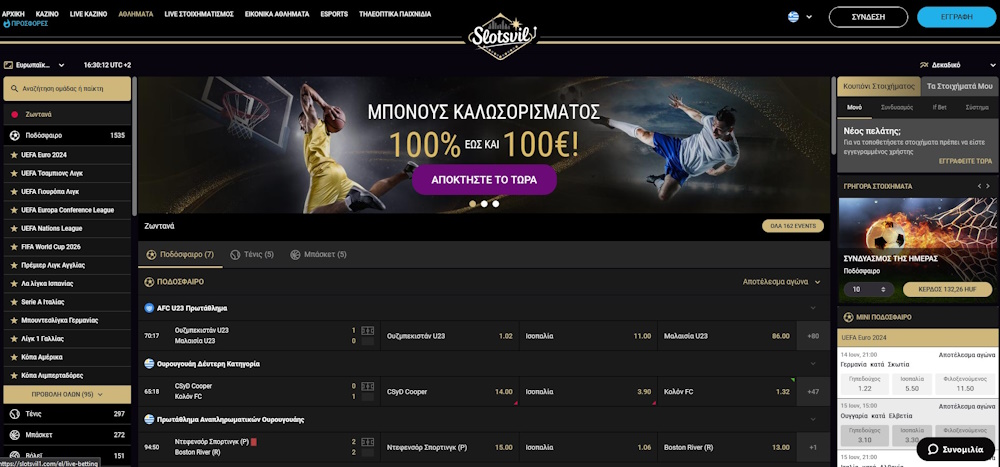The width and height of the screenshot is (1000, 467).
Task: Open the ESPORTS menu item
Action: (334, 13)
